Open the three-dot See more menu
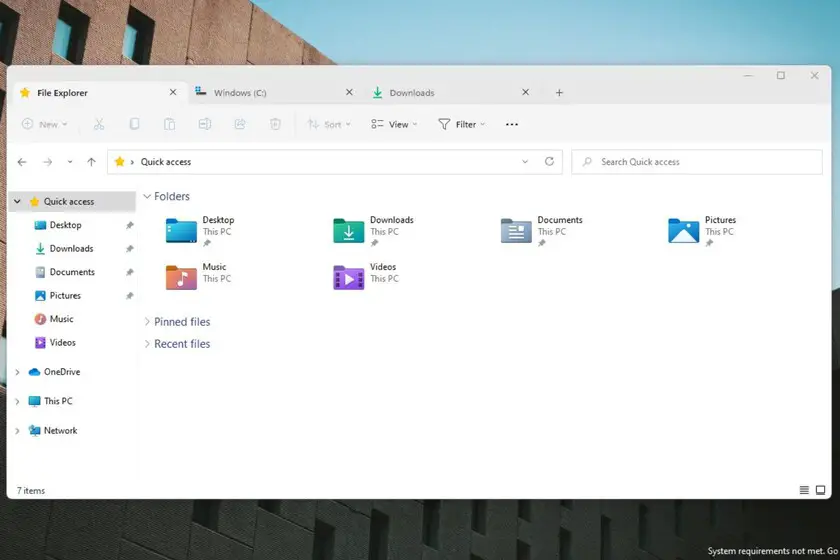Screen dimensions: 840x560 [x=512, y=124]
